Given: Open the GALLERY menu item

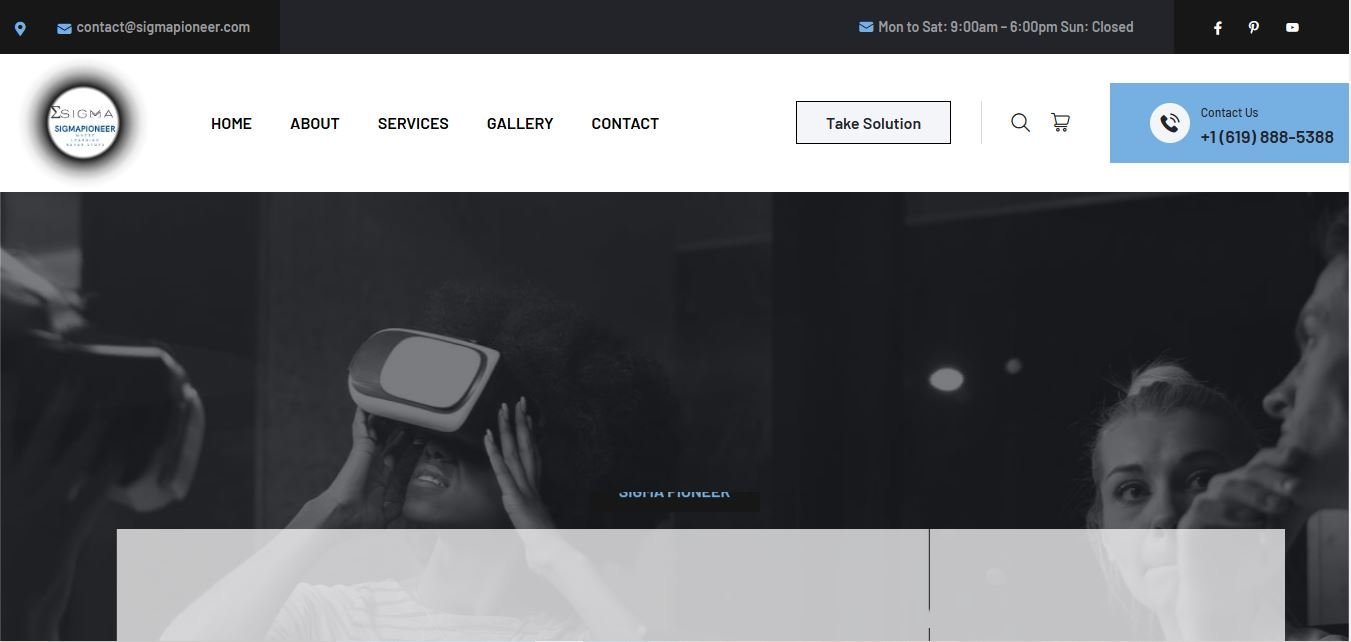Looking at the screenshot, I should [520, 123].
